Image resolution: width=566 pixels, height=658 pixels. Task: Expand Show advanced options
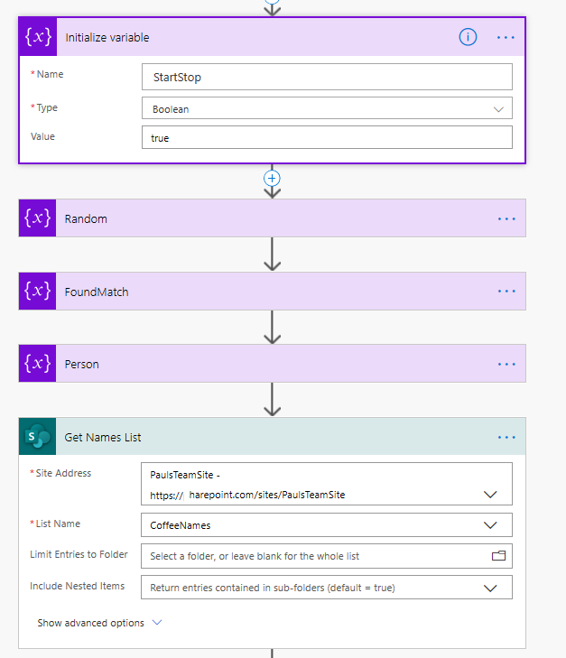pyautogui.click(x=99, y=623)
